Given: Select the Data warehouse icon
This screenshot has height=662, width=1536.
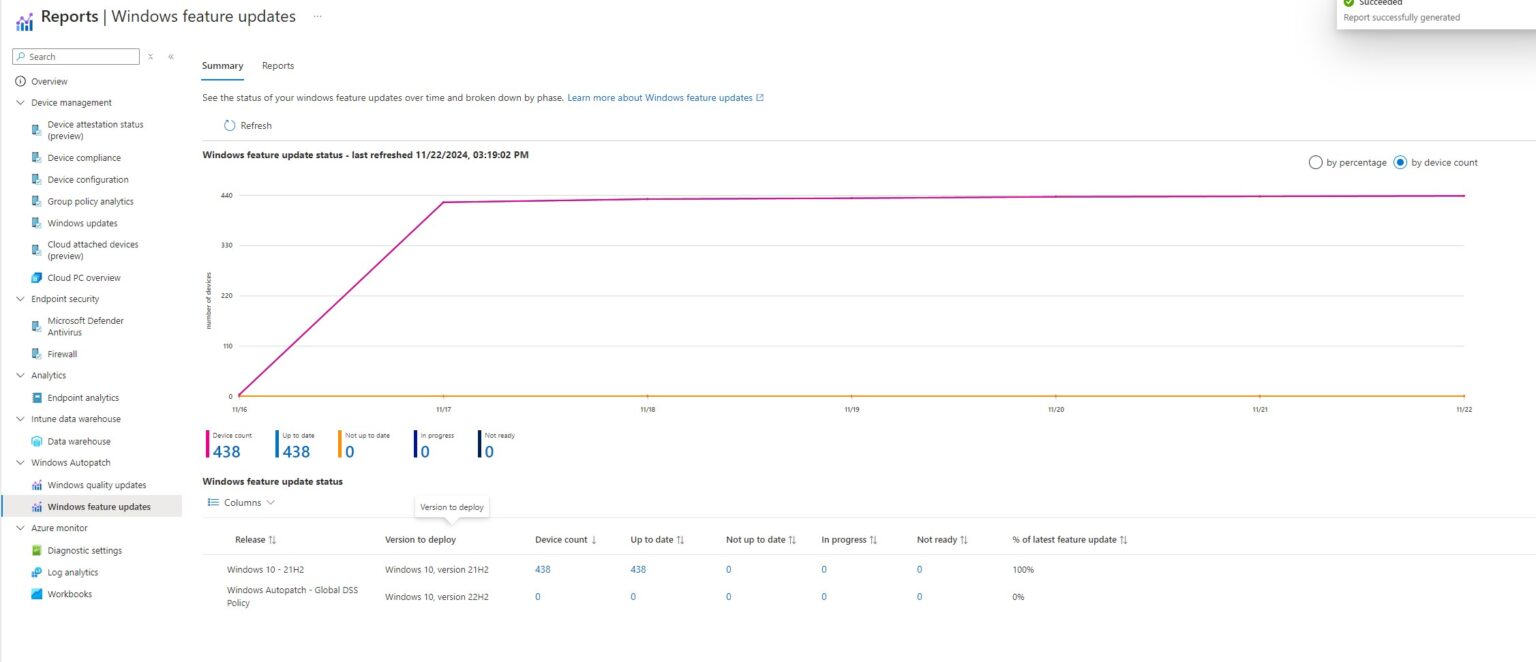Looking at the screenshot, I should [x=36, y=441].
